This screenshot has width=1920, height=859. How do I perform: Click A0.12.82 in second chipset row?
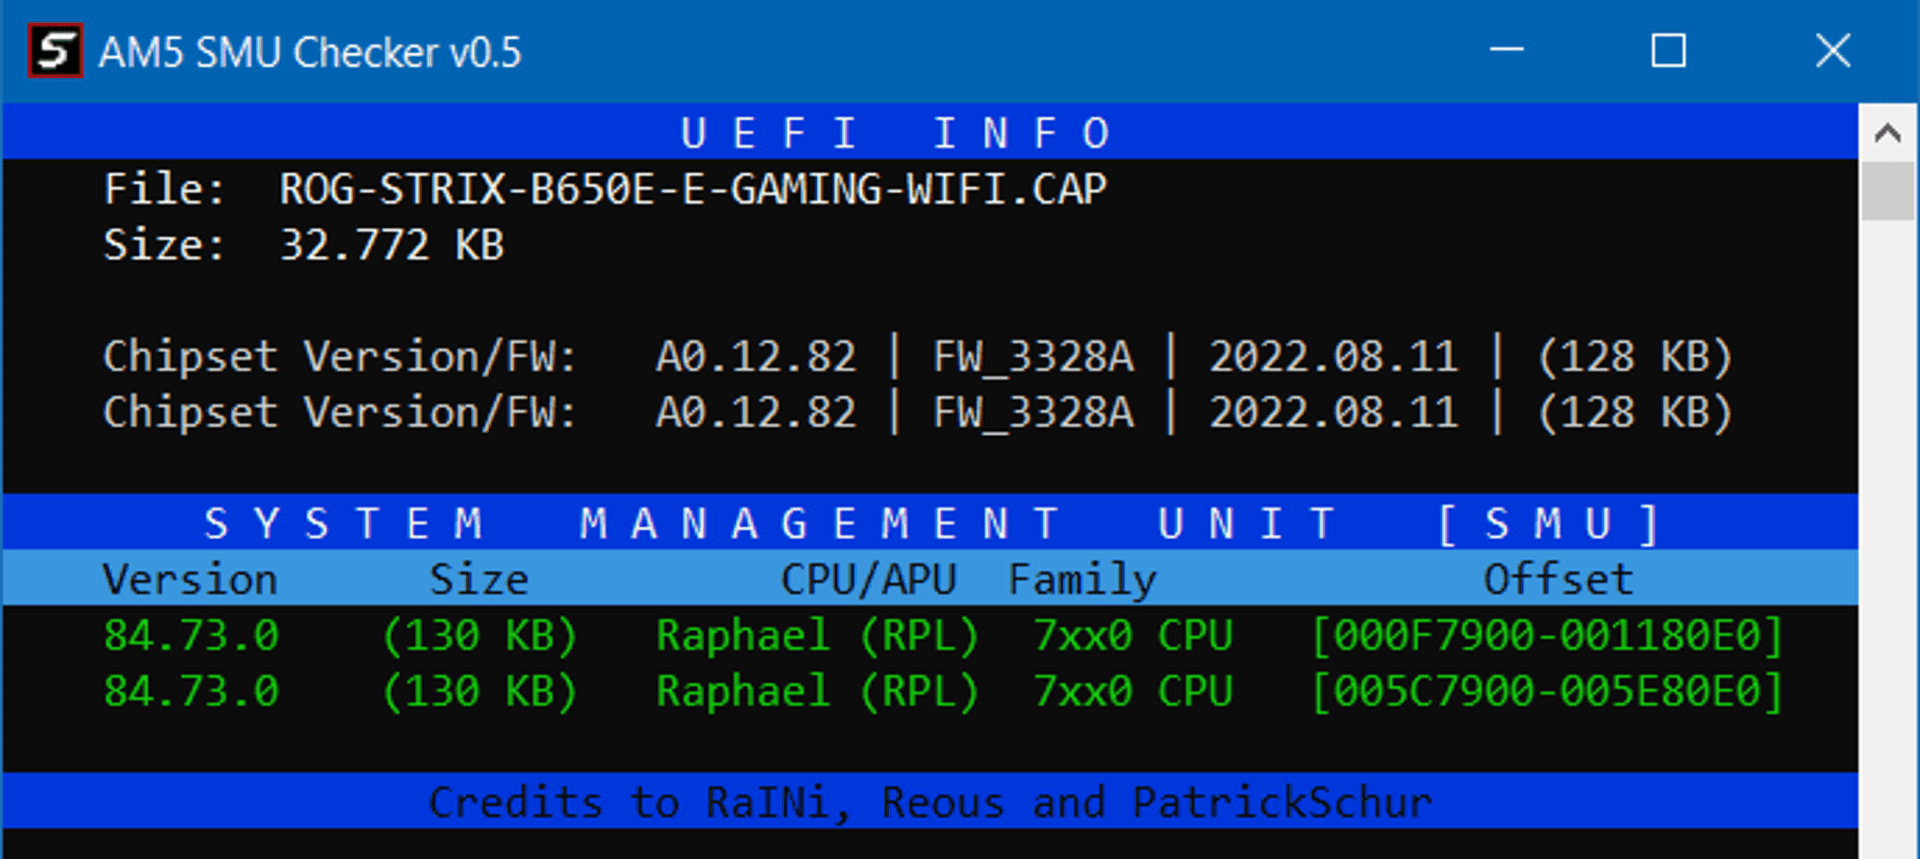tap(756, 413)
